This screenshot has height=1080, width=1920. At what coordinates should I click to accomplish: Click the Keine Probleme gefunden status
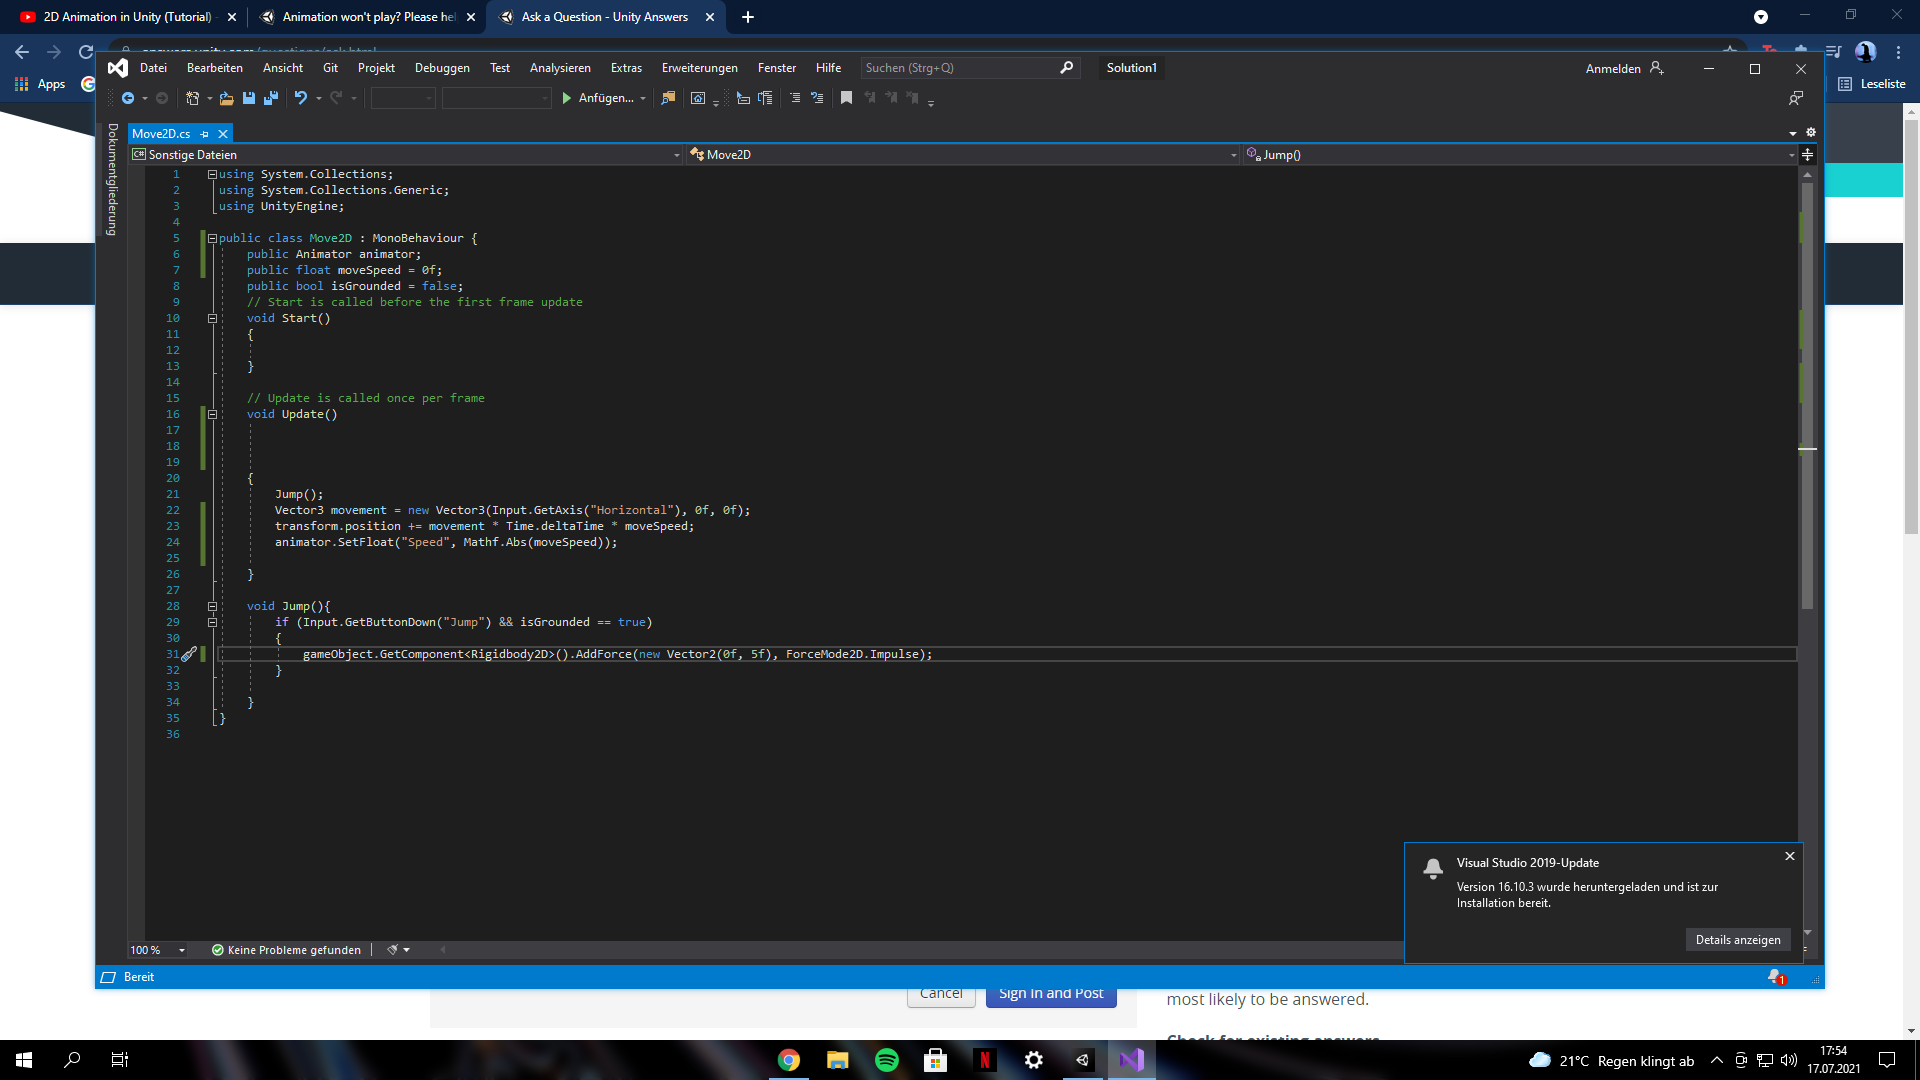tap(286, 950)
